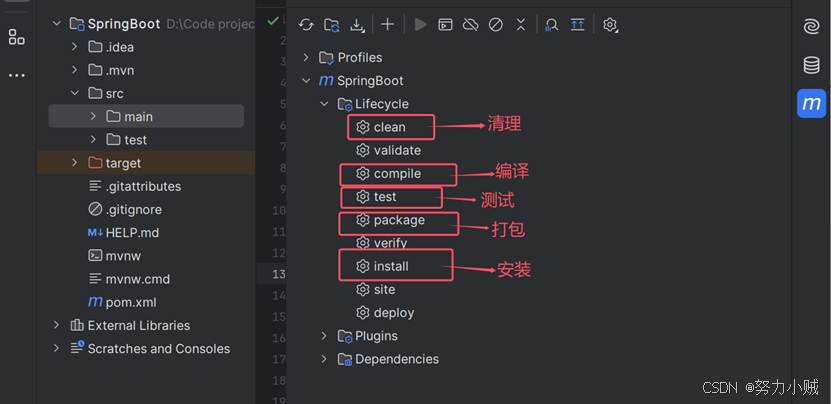
Task: Click the Download Sources icon in Maven toolbar
Action: click(x=358, y=25)
